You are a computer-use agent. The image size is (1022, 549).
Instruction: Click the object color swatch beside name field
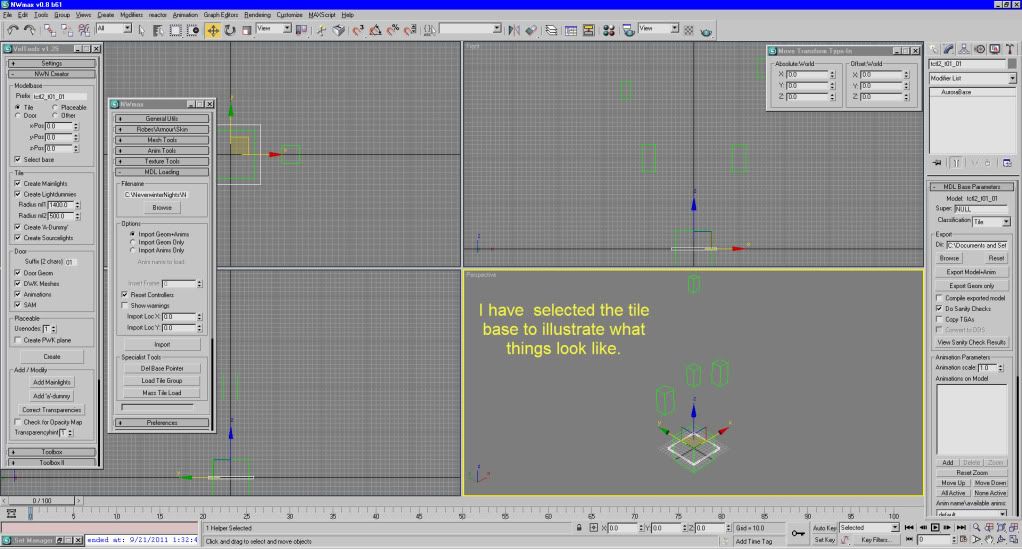(1011, 63)
